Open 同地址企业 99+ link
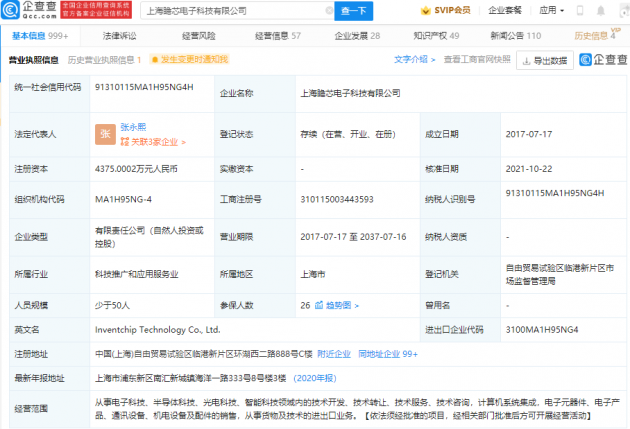The image size is (630, 429). pos(388,354)
